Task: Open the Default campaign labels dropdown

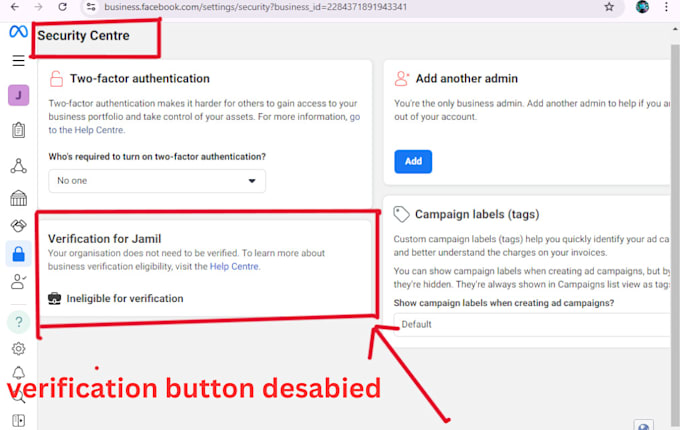Action: 533,324
